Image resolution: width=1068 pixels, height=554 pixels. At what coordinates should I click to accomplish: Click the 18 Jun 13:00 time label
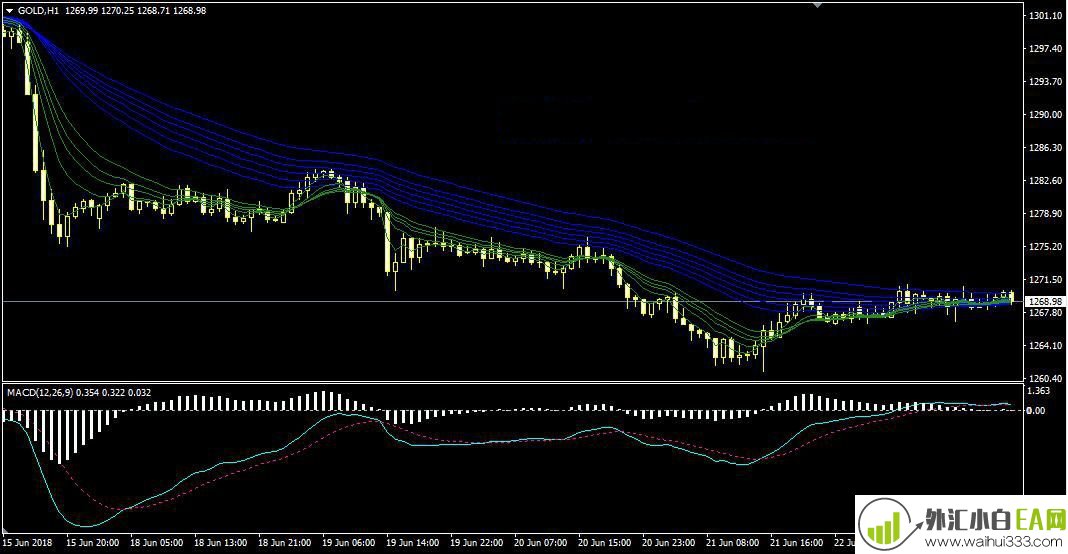[221, 542]
